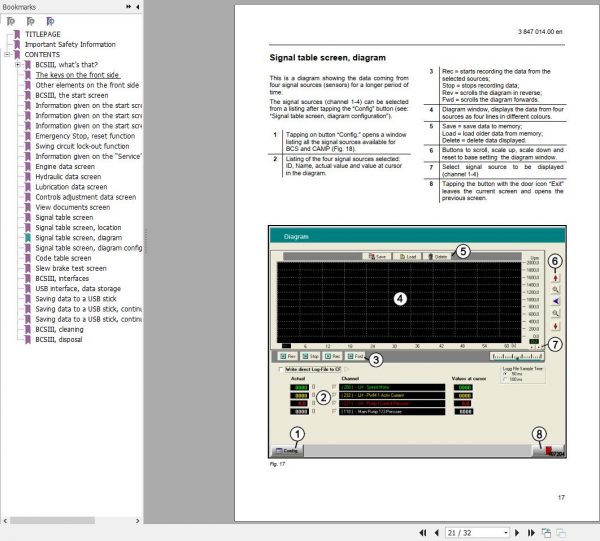Jump to the first page of the document
The width and height of the screenshot is (600, 541).
423,533
